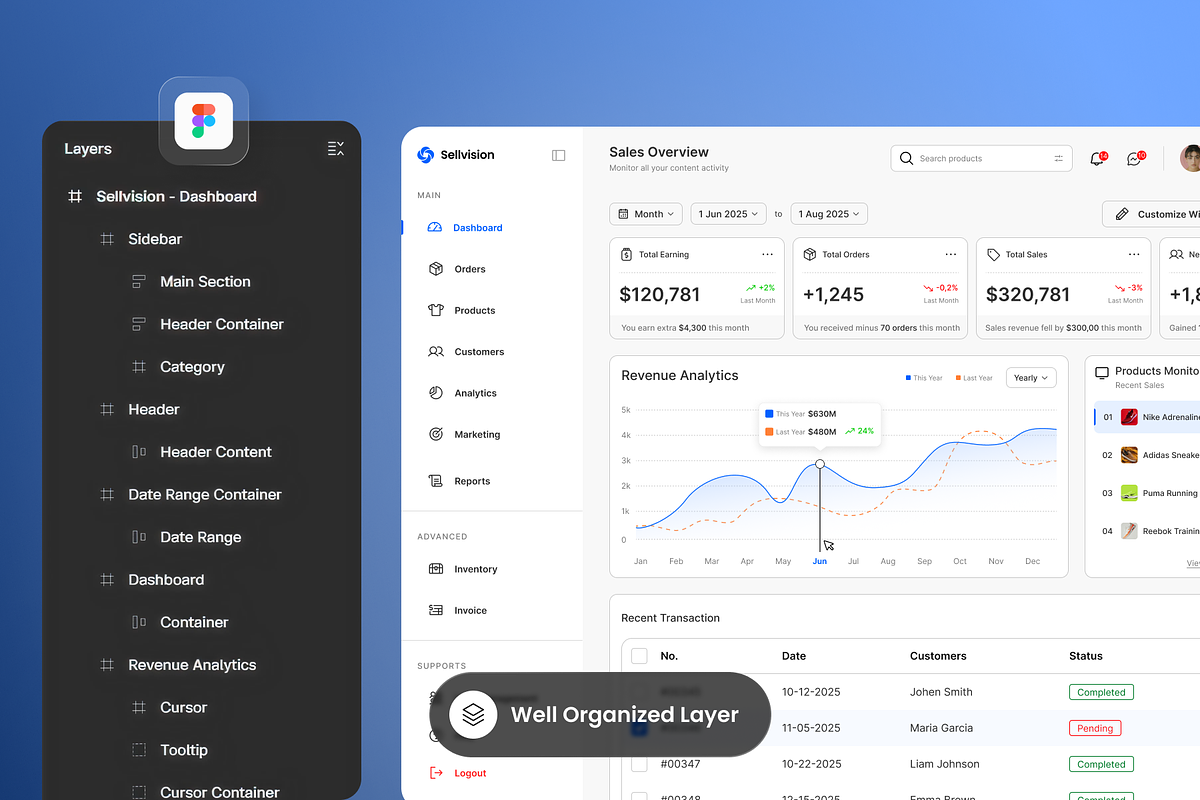Select the Category layer

192,367
